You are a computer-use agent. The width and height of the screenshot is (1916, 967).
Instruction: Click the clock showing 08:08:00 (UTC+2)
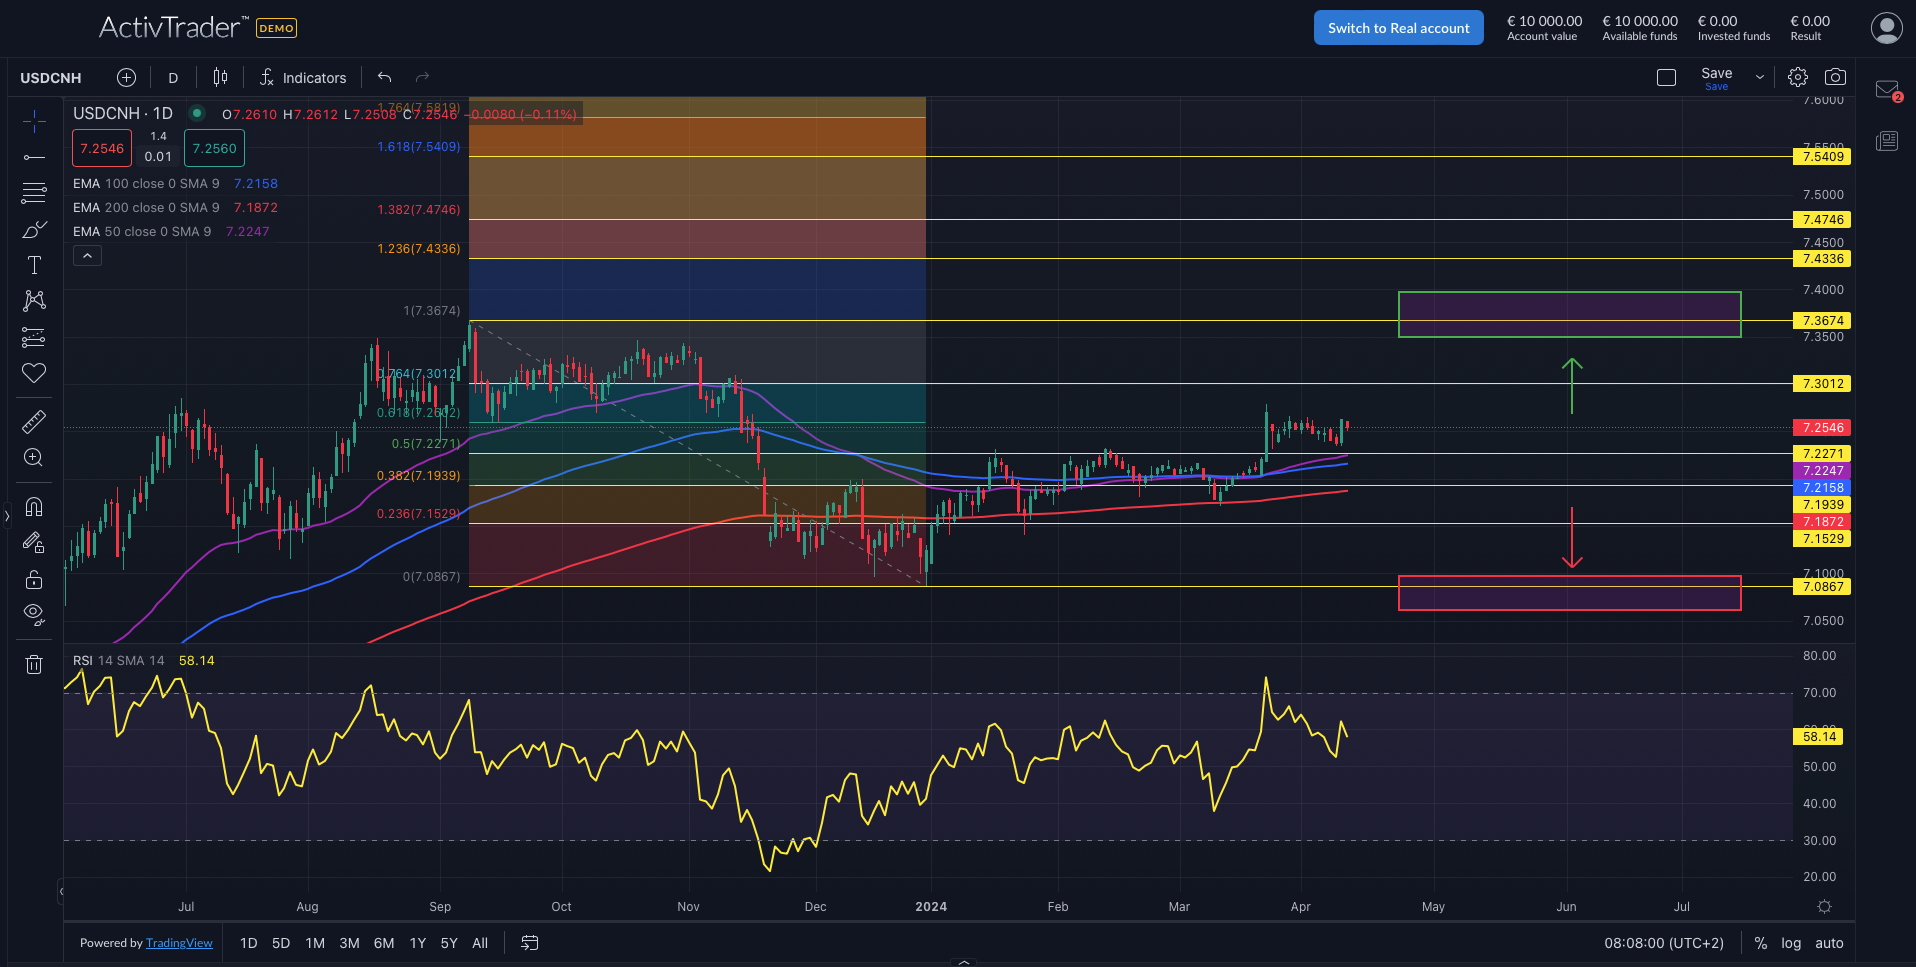[x=1663, y=942]
